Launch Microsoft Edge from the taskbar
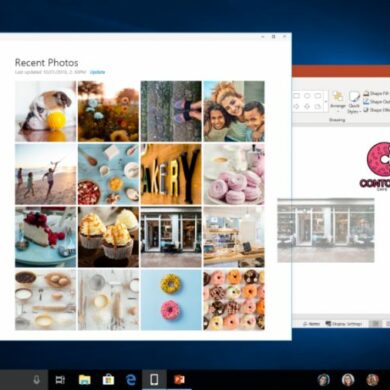This screenshot has height=390, width=390. point(131,380)
